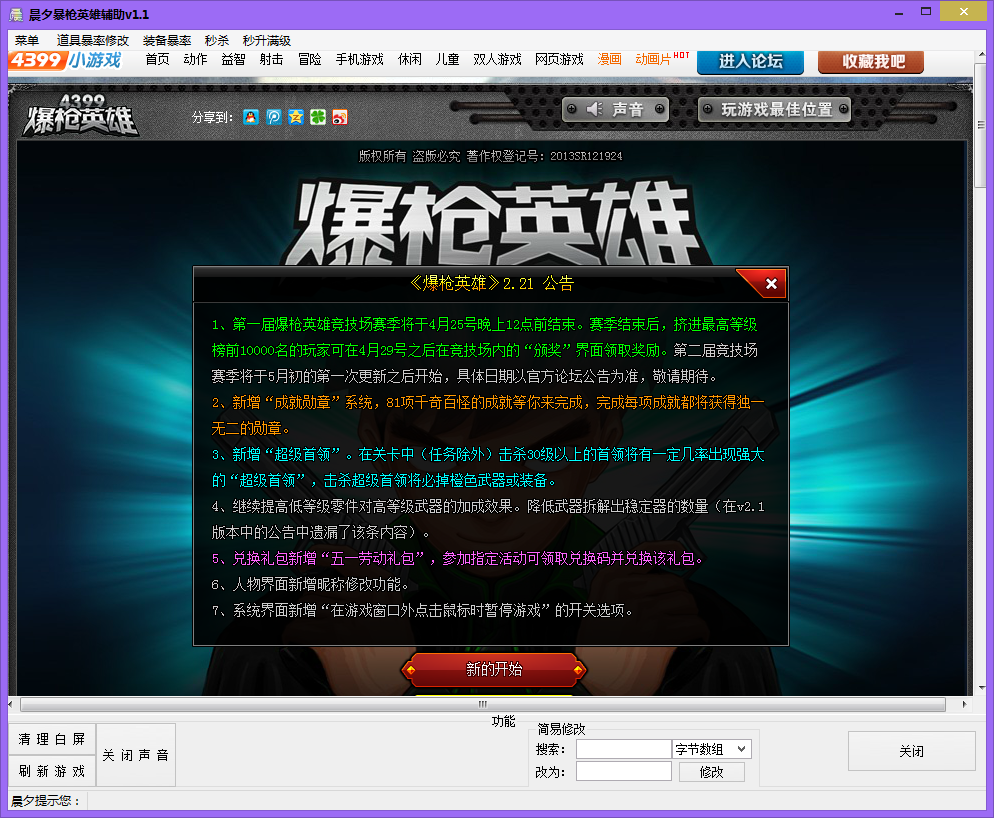Open the 菜单 menu
The image size is (994, 818).
(x=27, y=41)
